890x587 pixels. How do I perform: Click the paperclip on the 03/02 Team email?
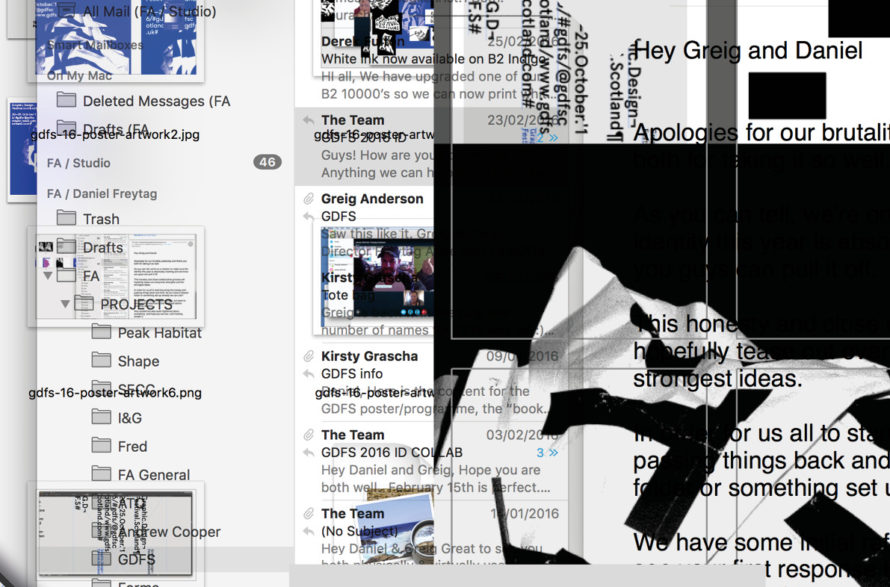point(308,435)
